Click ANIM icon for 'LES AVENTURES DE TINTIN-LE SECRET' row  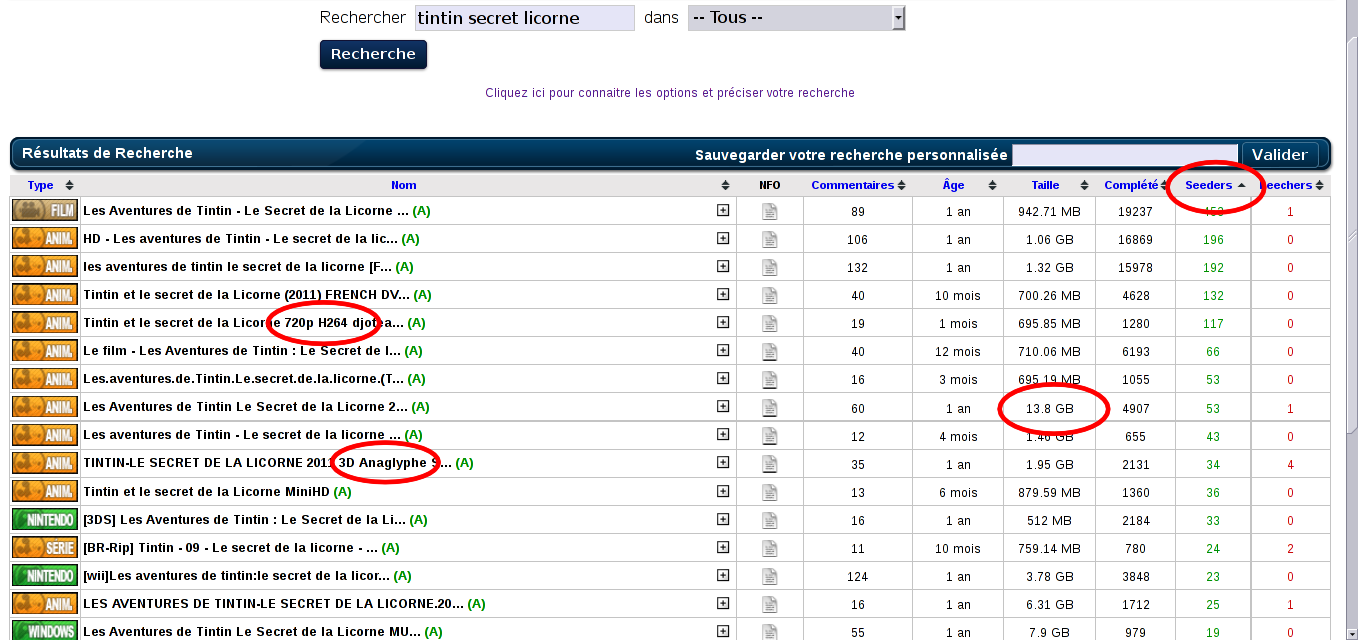(45, 603)
